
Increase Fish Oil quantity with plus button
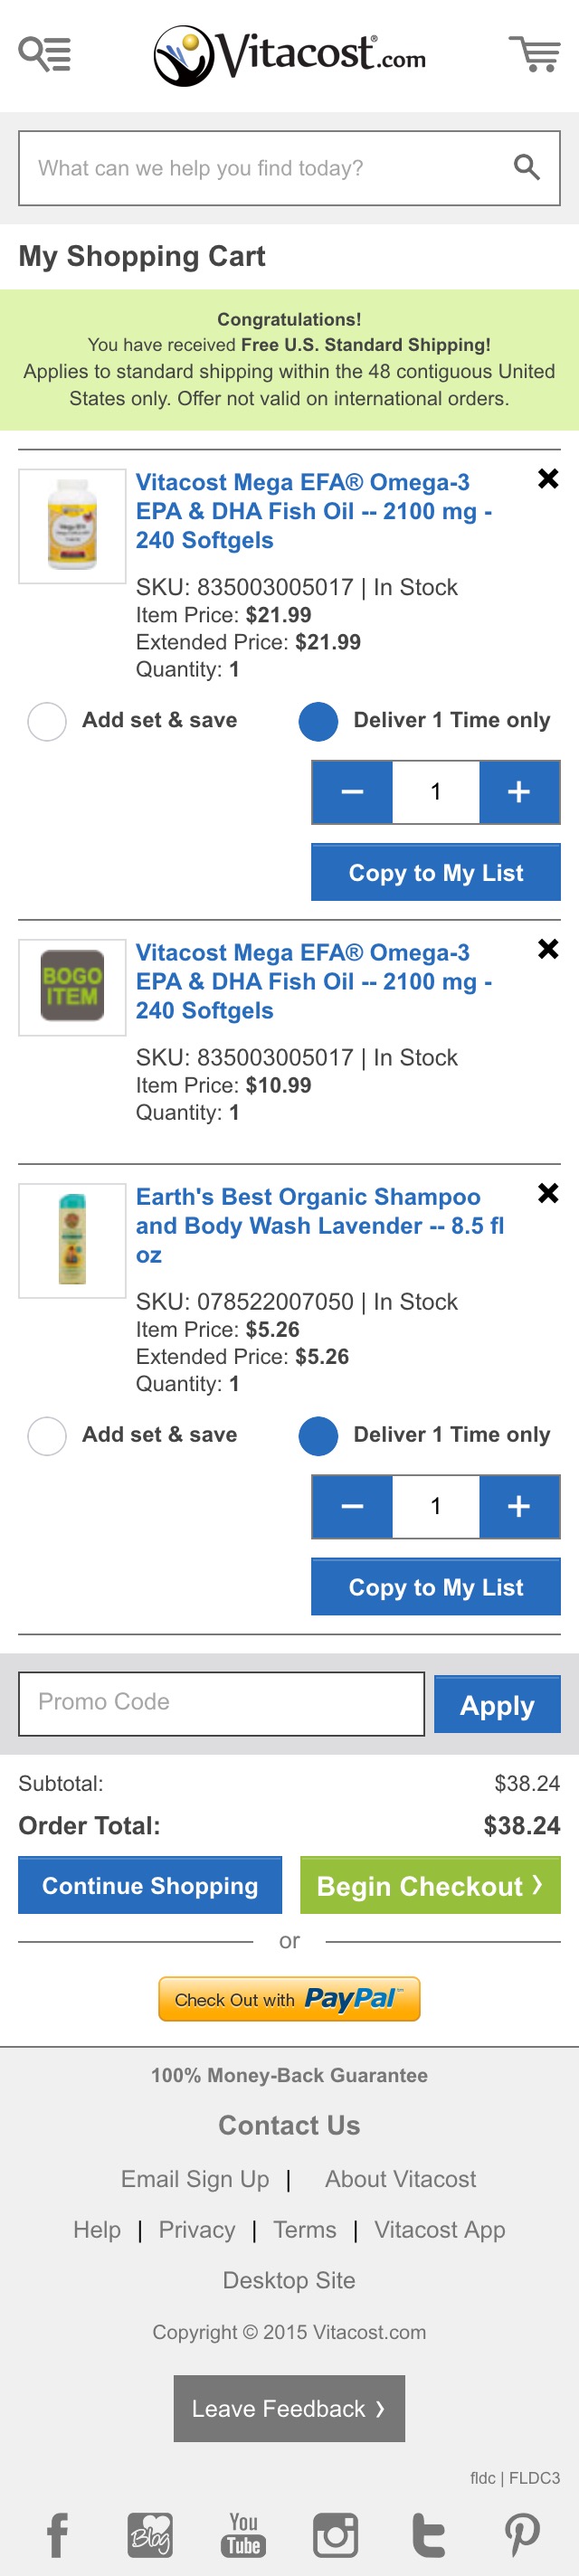(x=518, y=792)
